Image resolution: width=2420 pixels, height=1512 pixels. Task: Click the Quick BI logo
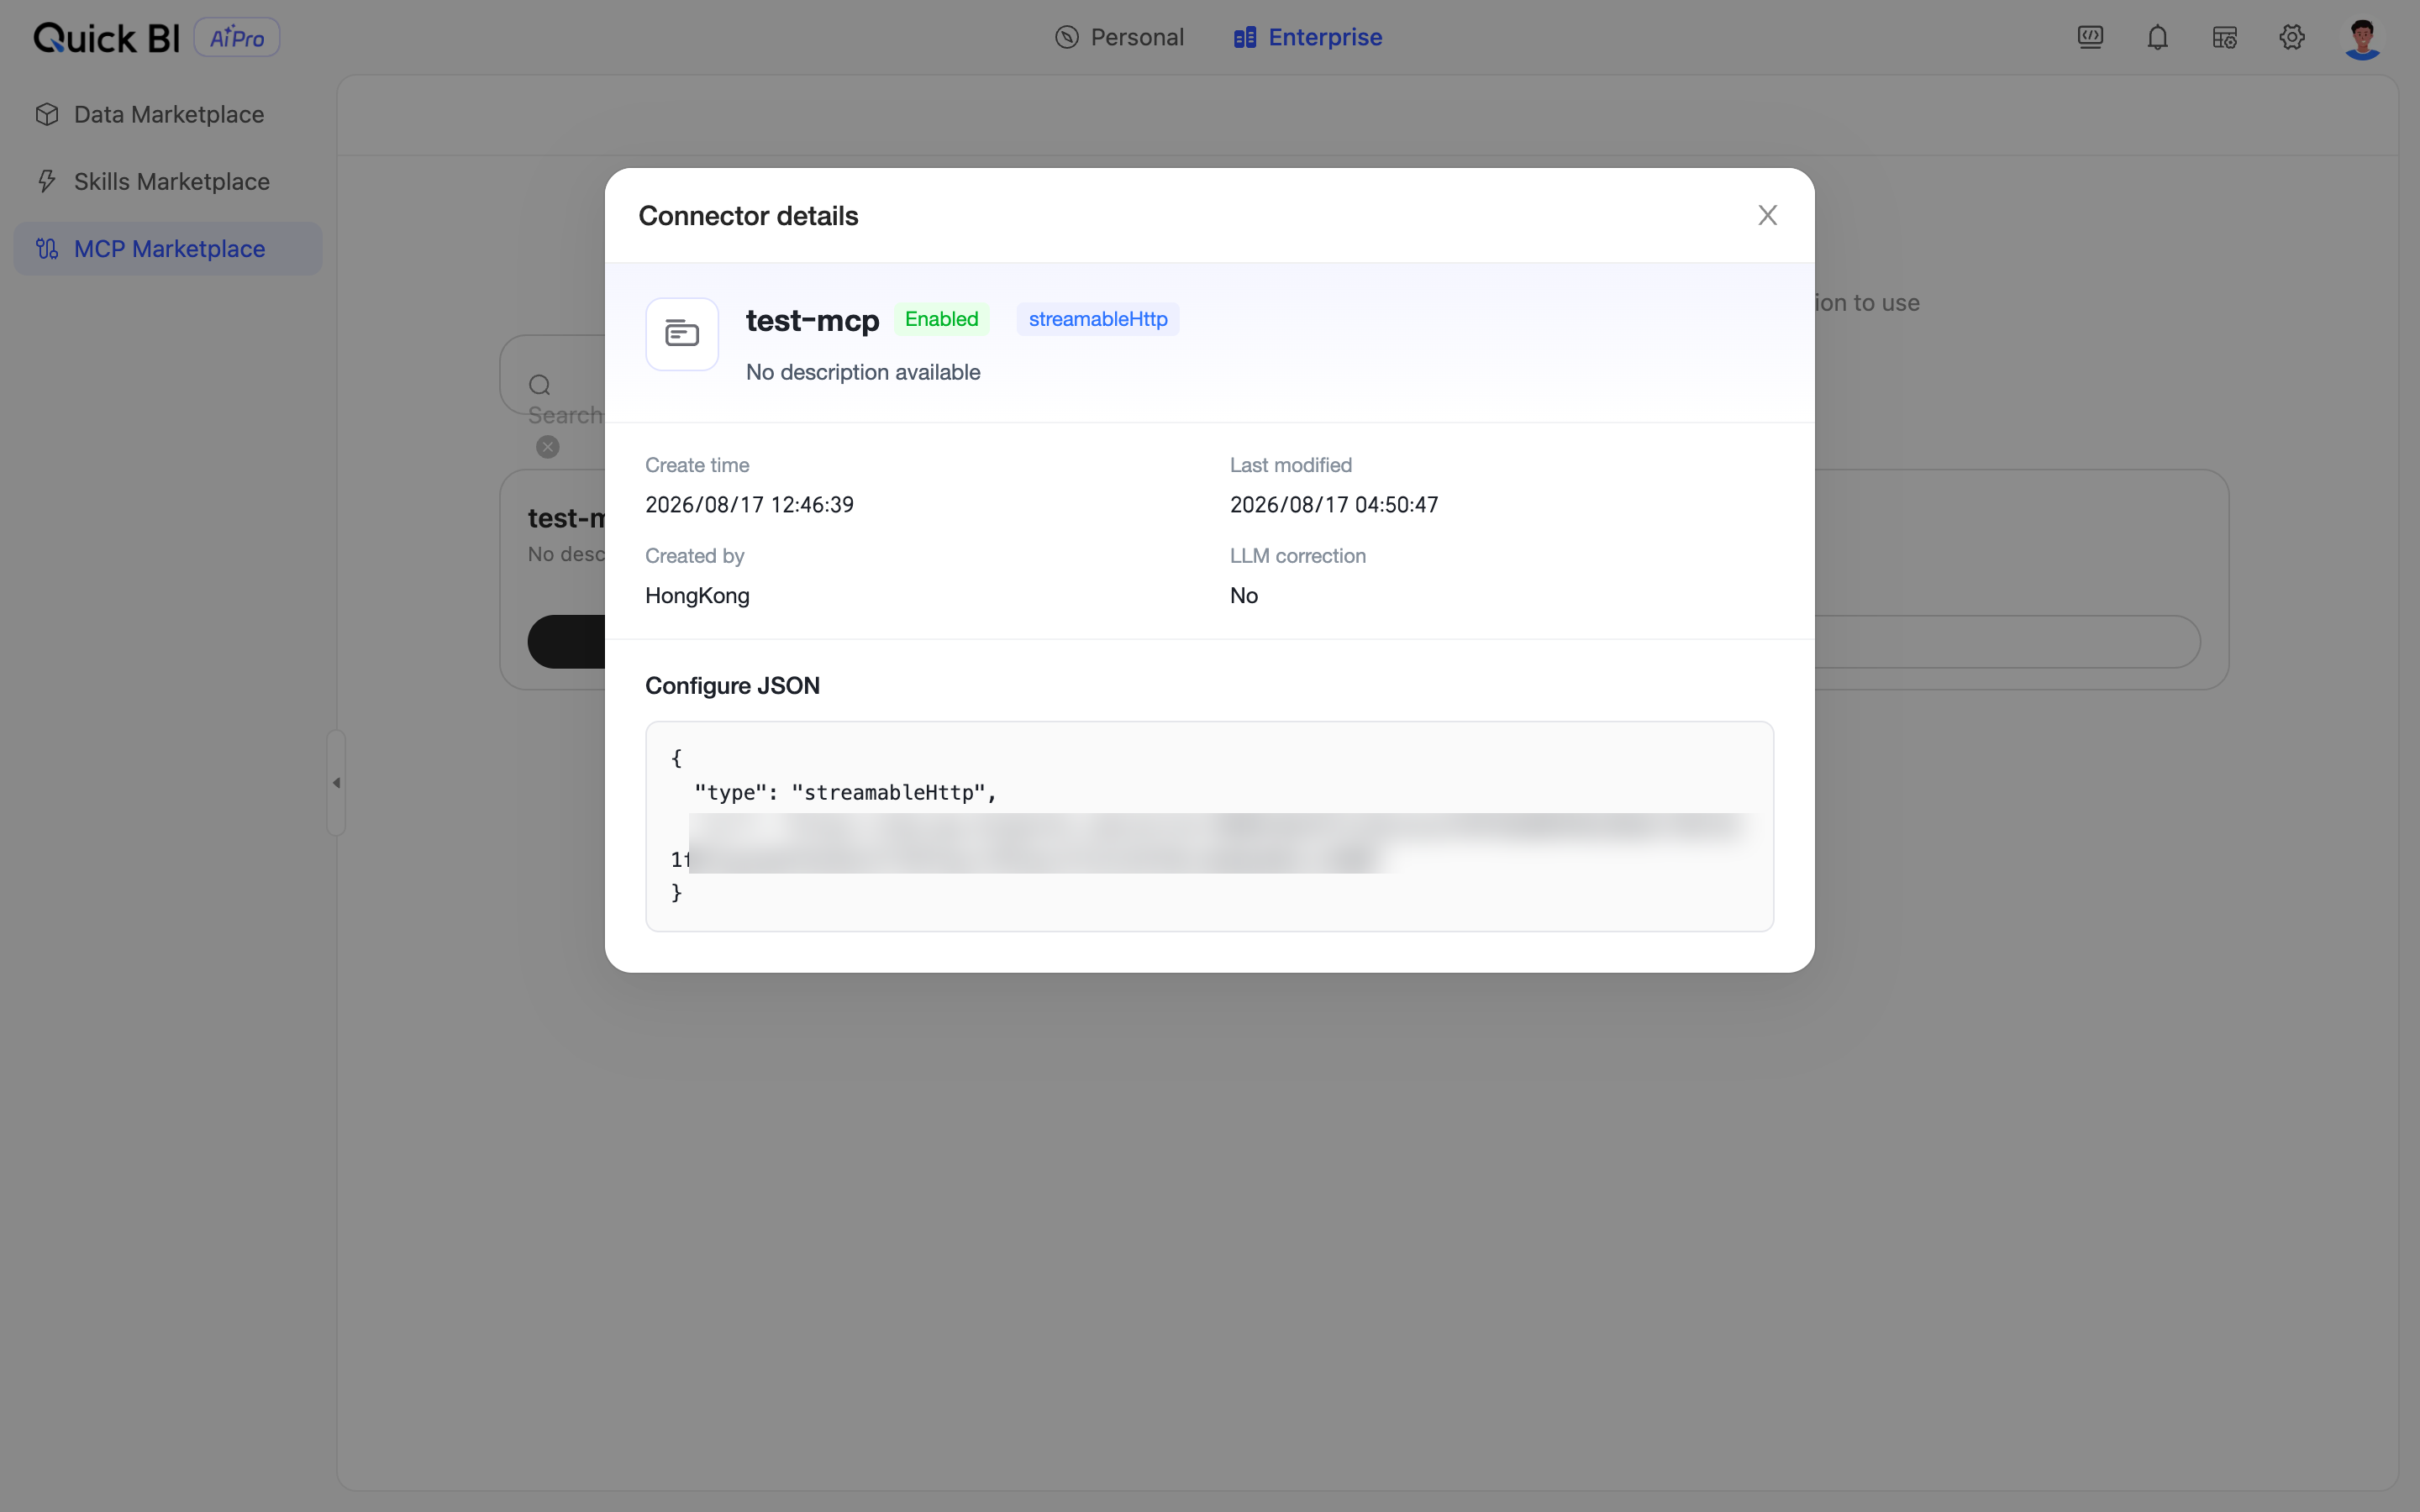106,38
